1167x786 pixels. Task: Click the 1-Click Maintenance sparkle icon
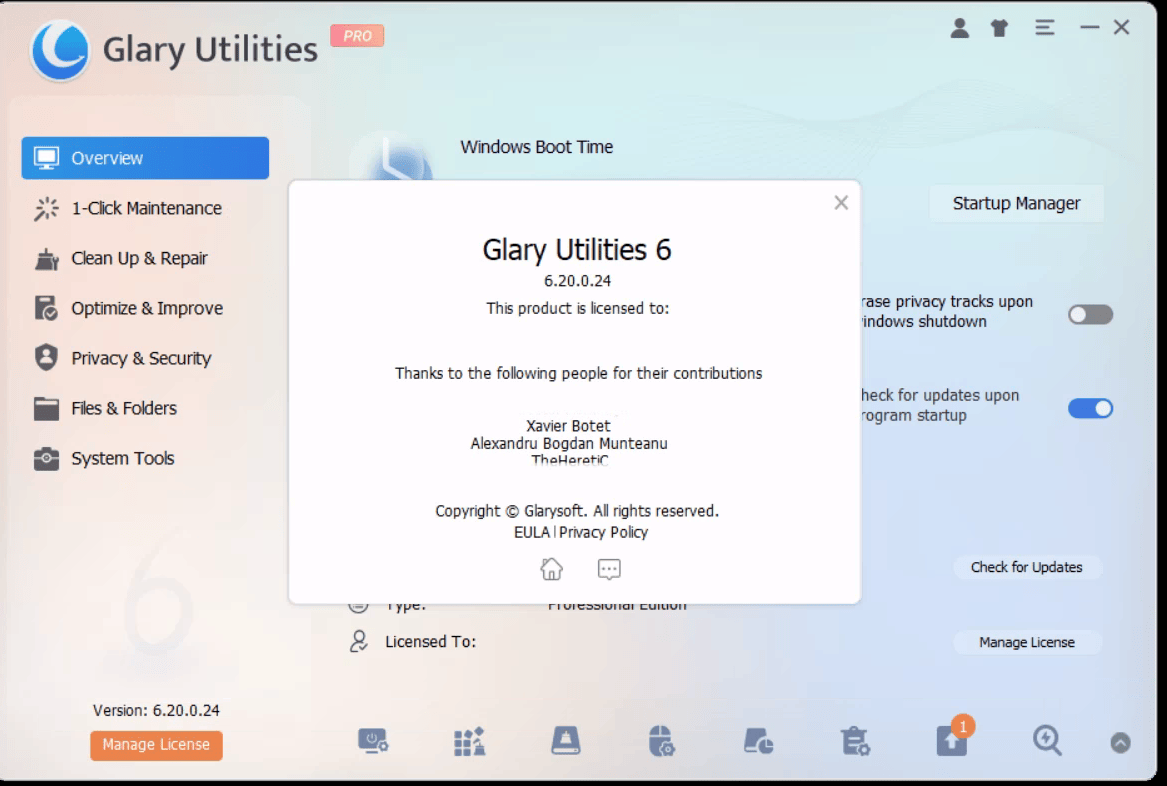click(46, 208)
